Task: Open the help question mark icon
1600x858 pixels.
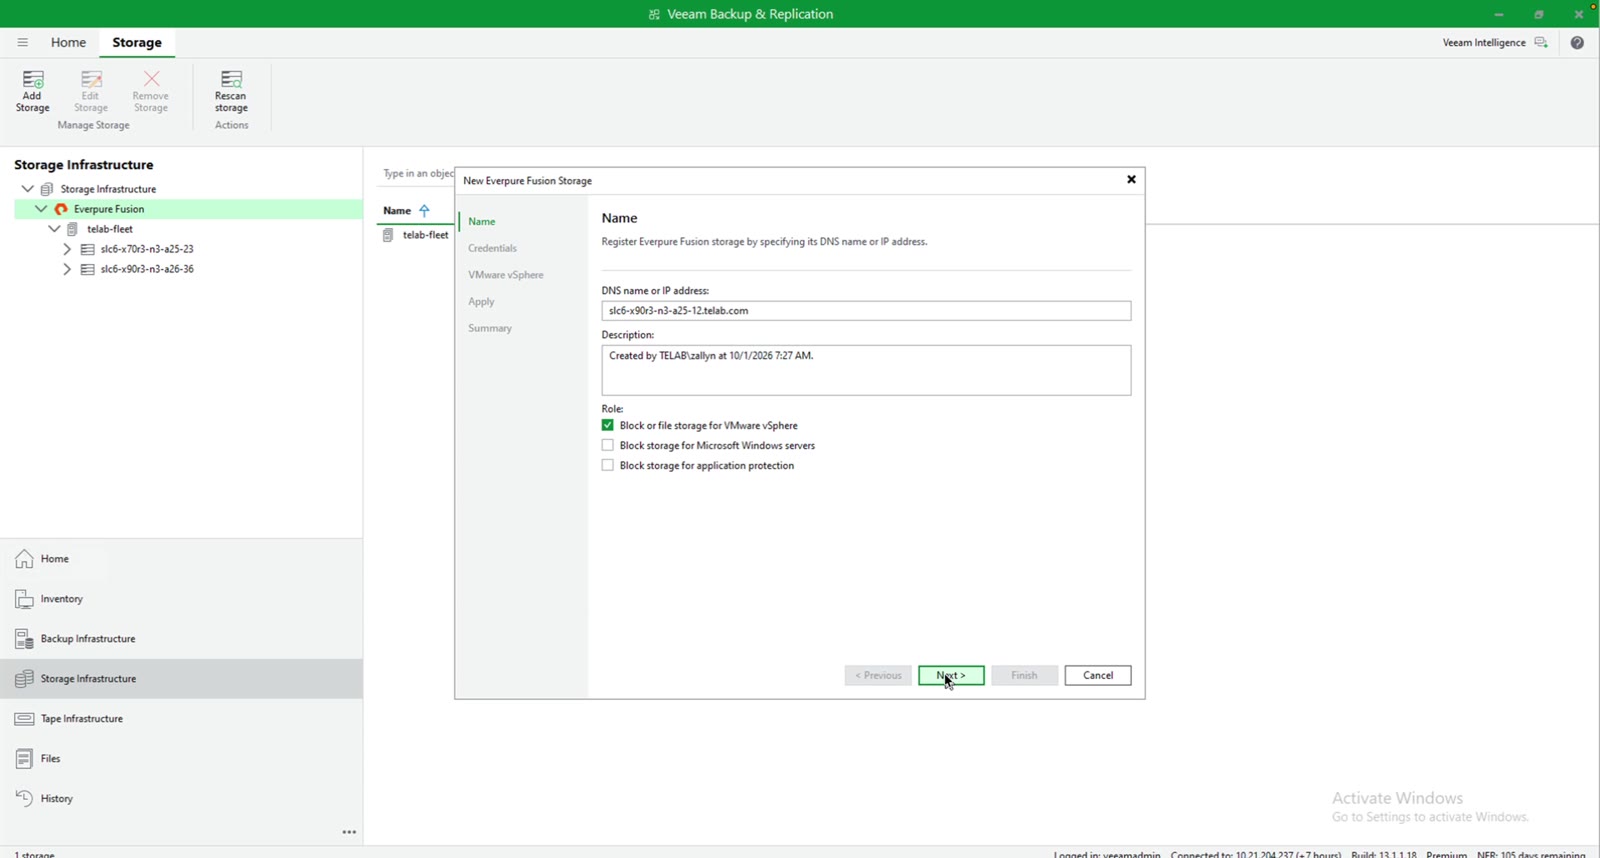Action: [1577, 42]
